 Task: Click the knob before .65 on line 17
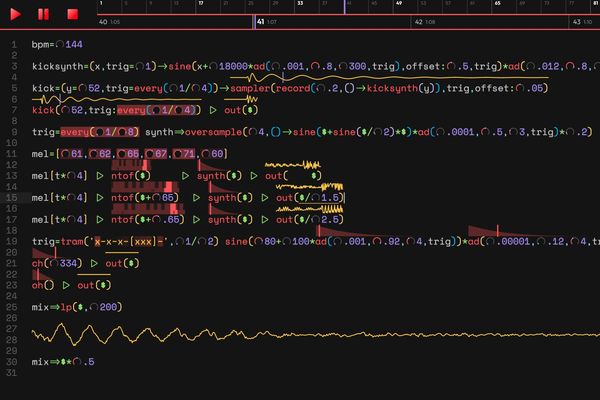pyautogui.click(x=156, y=220)
